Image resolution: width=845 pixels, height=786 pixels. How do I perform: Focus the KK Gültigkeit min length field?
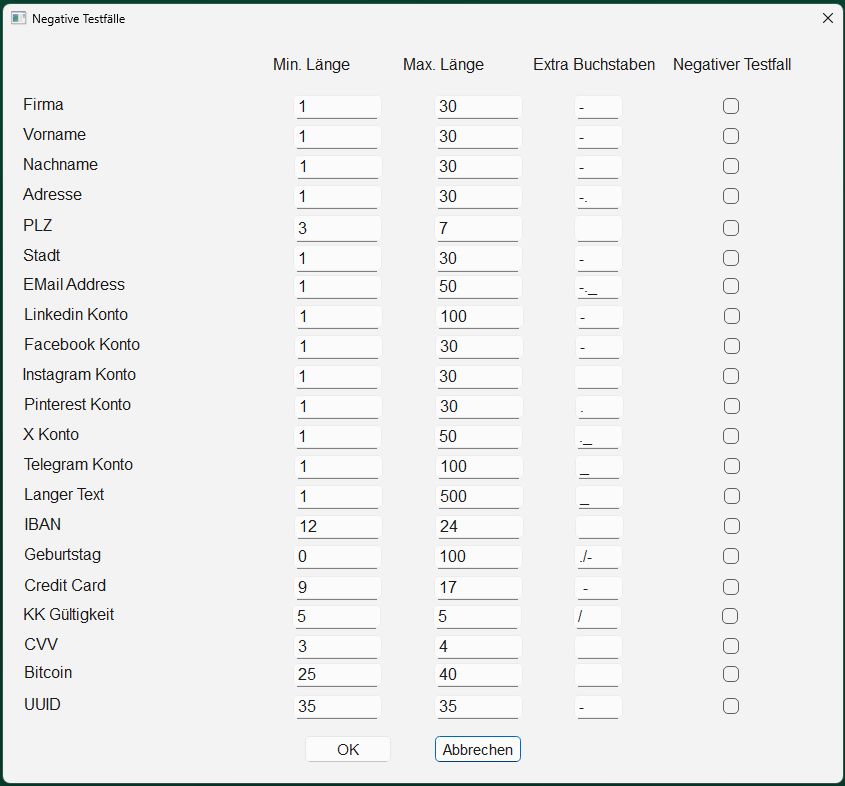(x=336, y=617)
